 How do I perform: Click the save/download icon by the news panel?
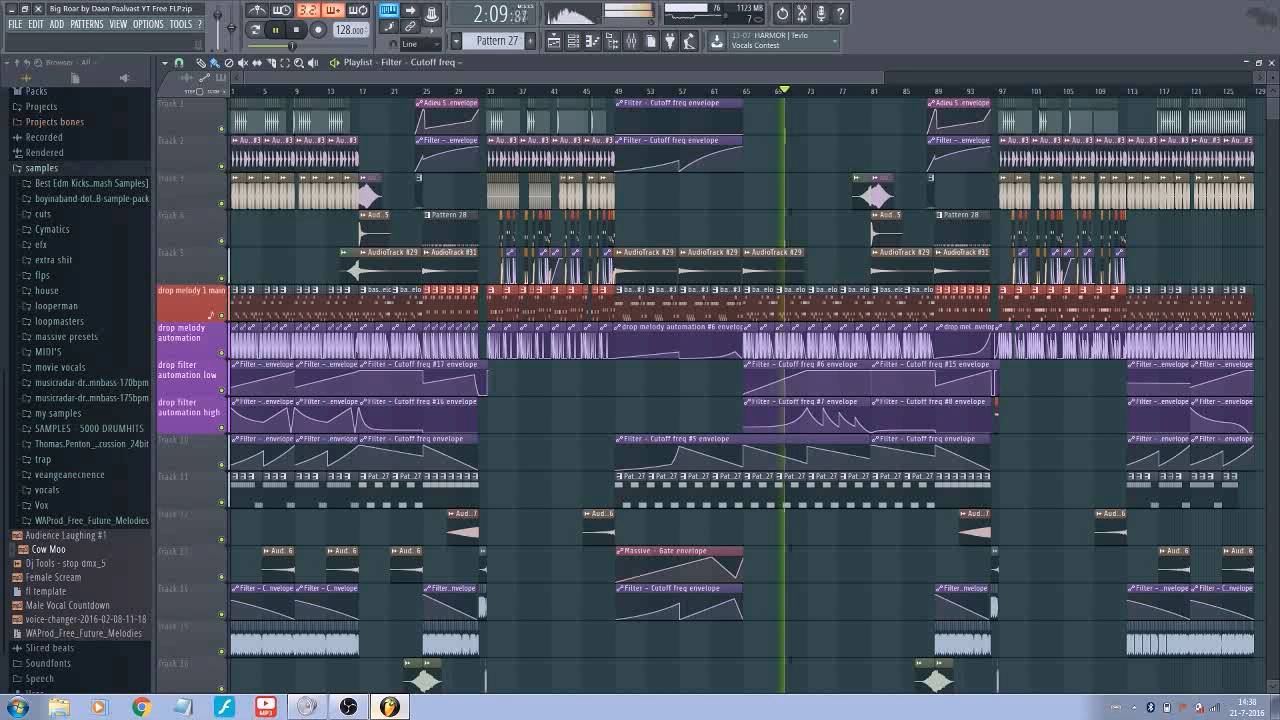coord(717,41)
